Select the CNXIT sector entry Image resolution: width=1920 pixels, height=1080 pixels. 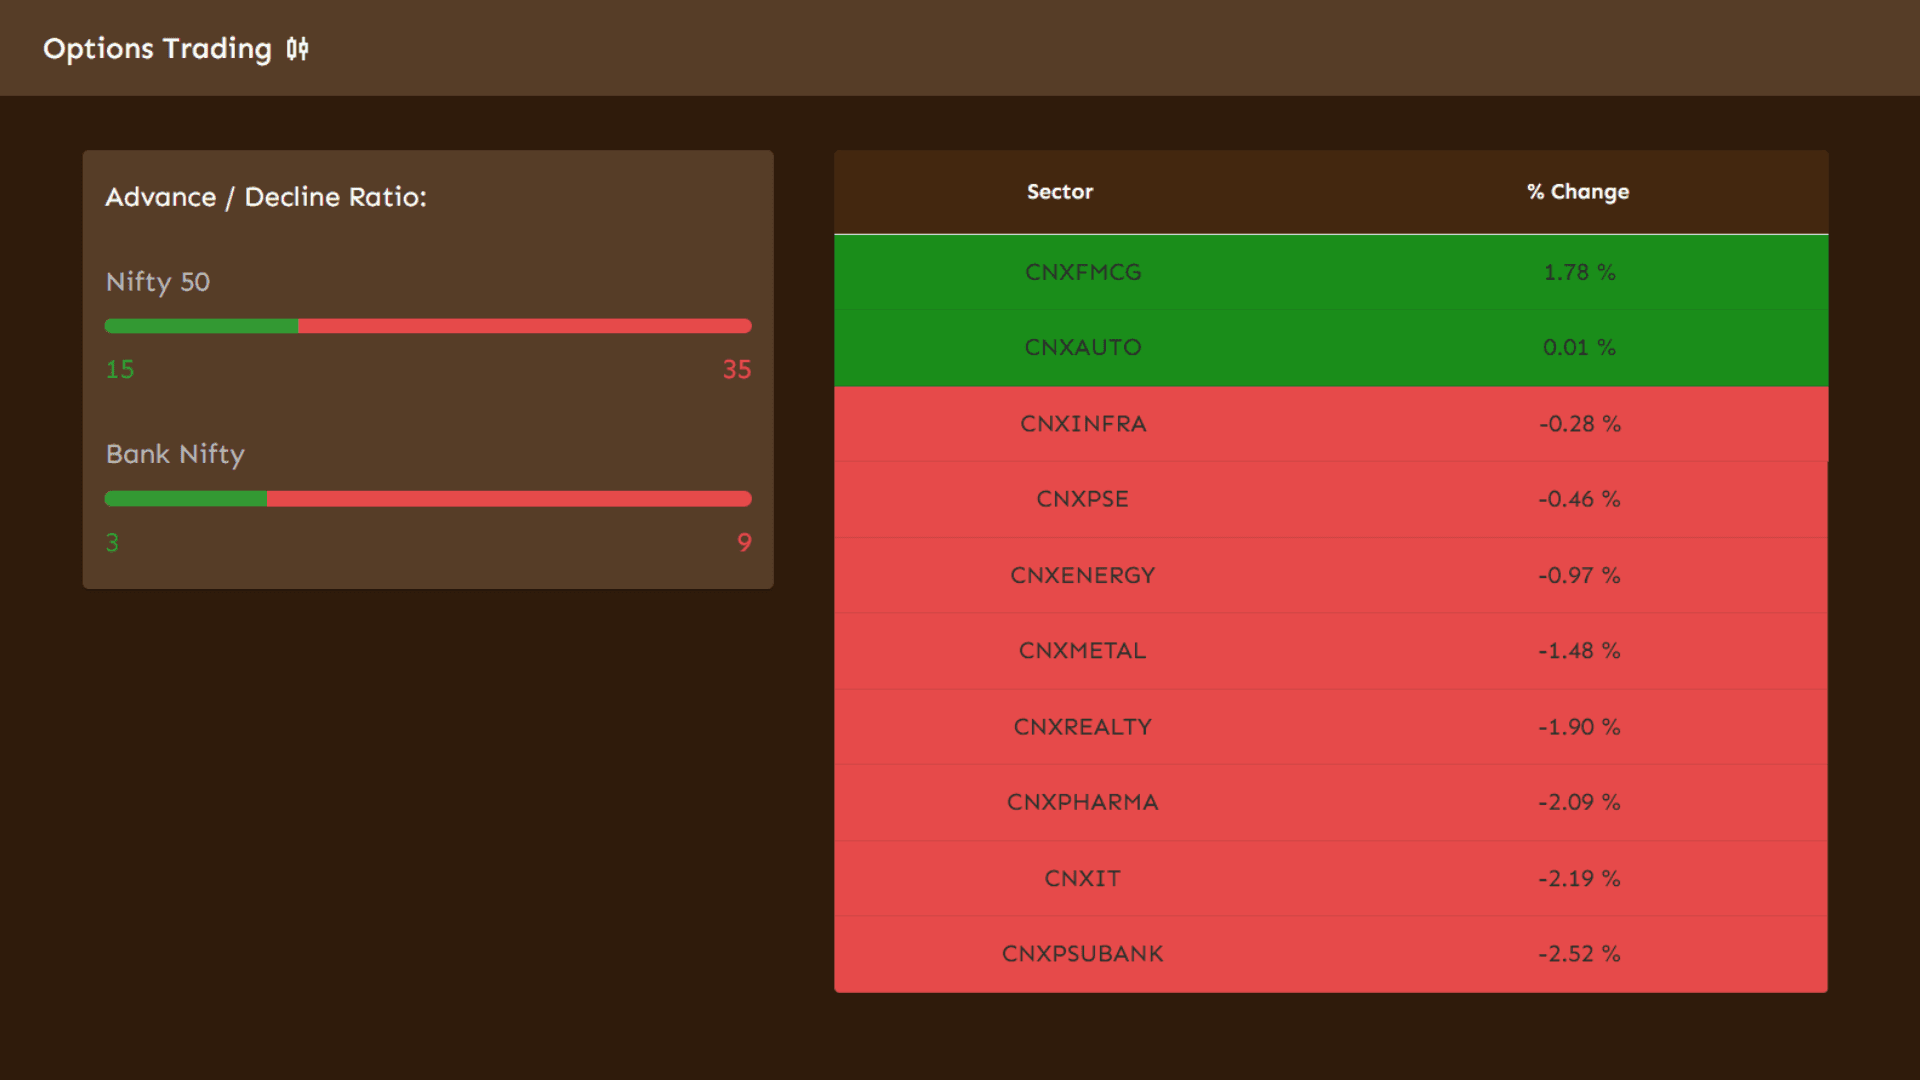(x=1083, y=878)
